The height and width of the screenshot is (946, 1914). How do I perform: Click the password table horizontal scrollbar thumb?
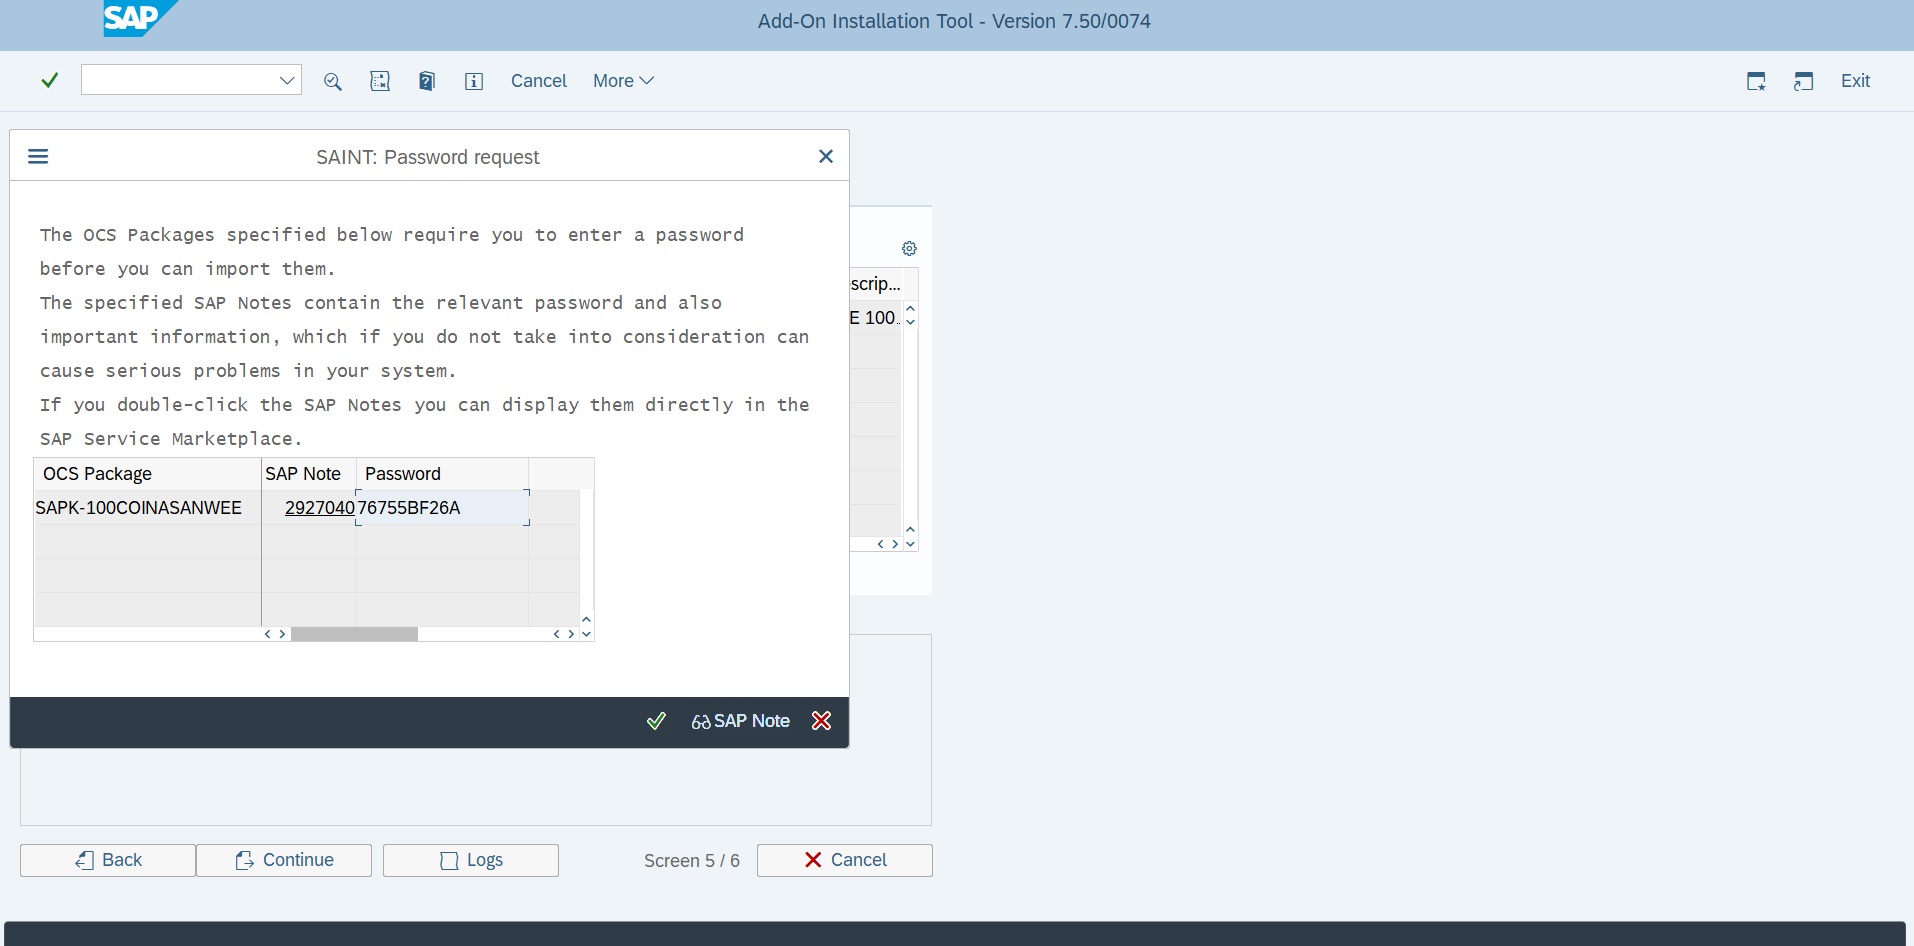coord(354,634)
